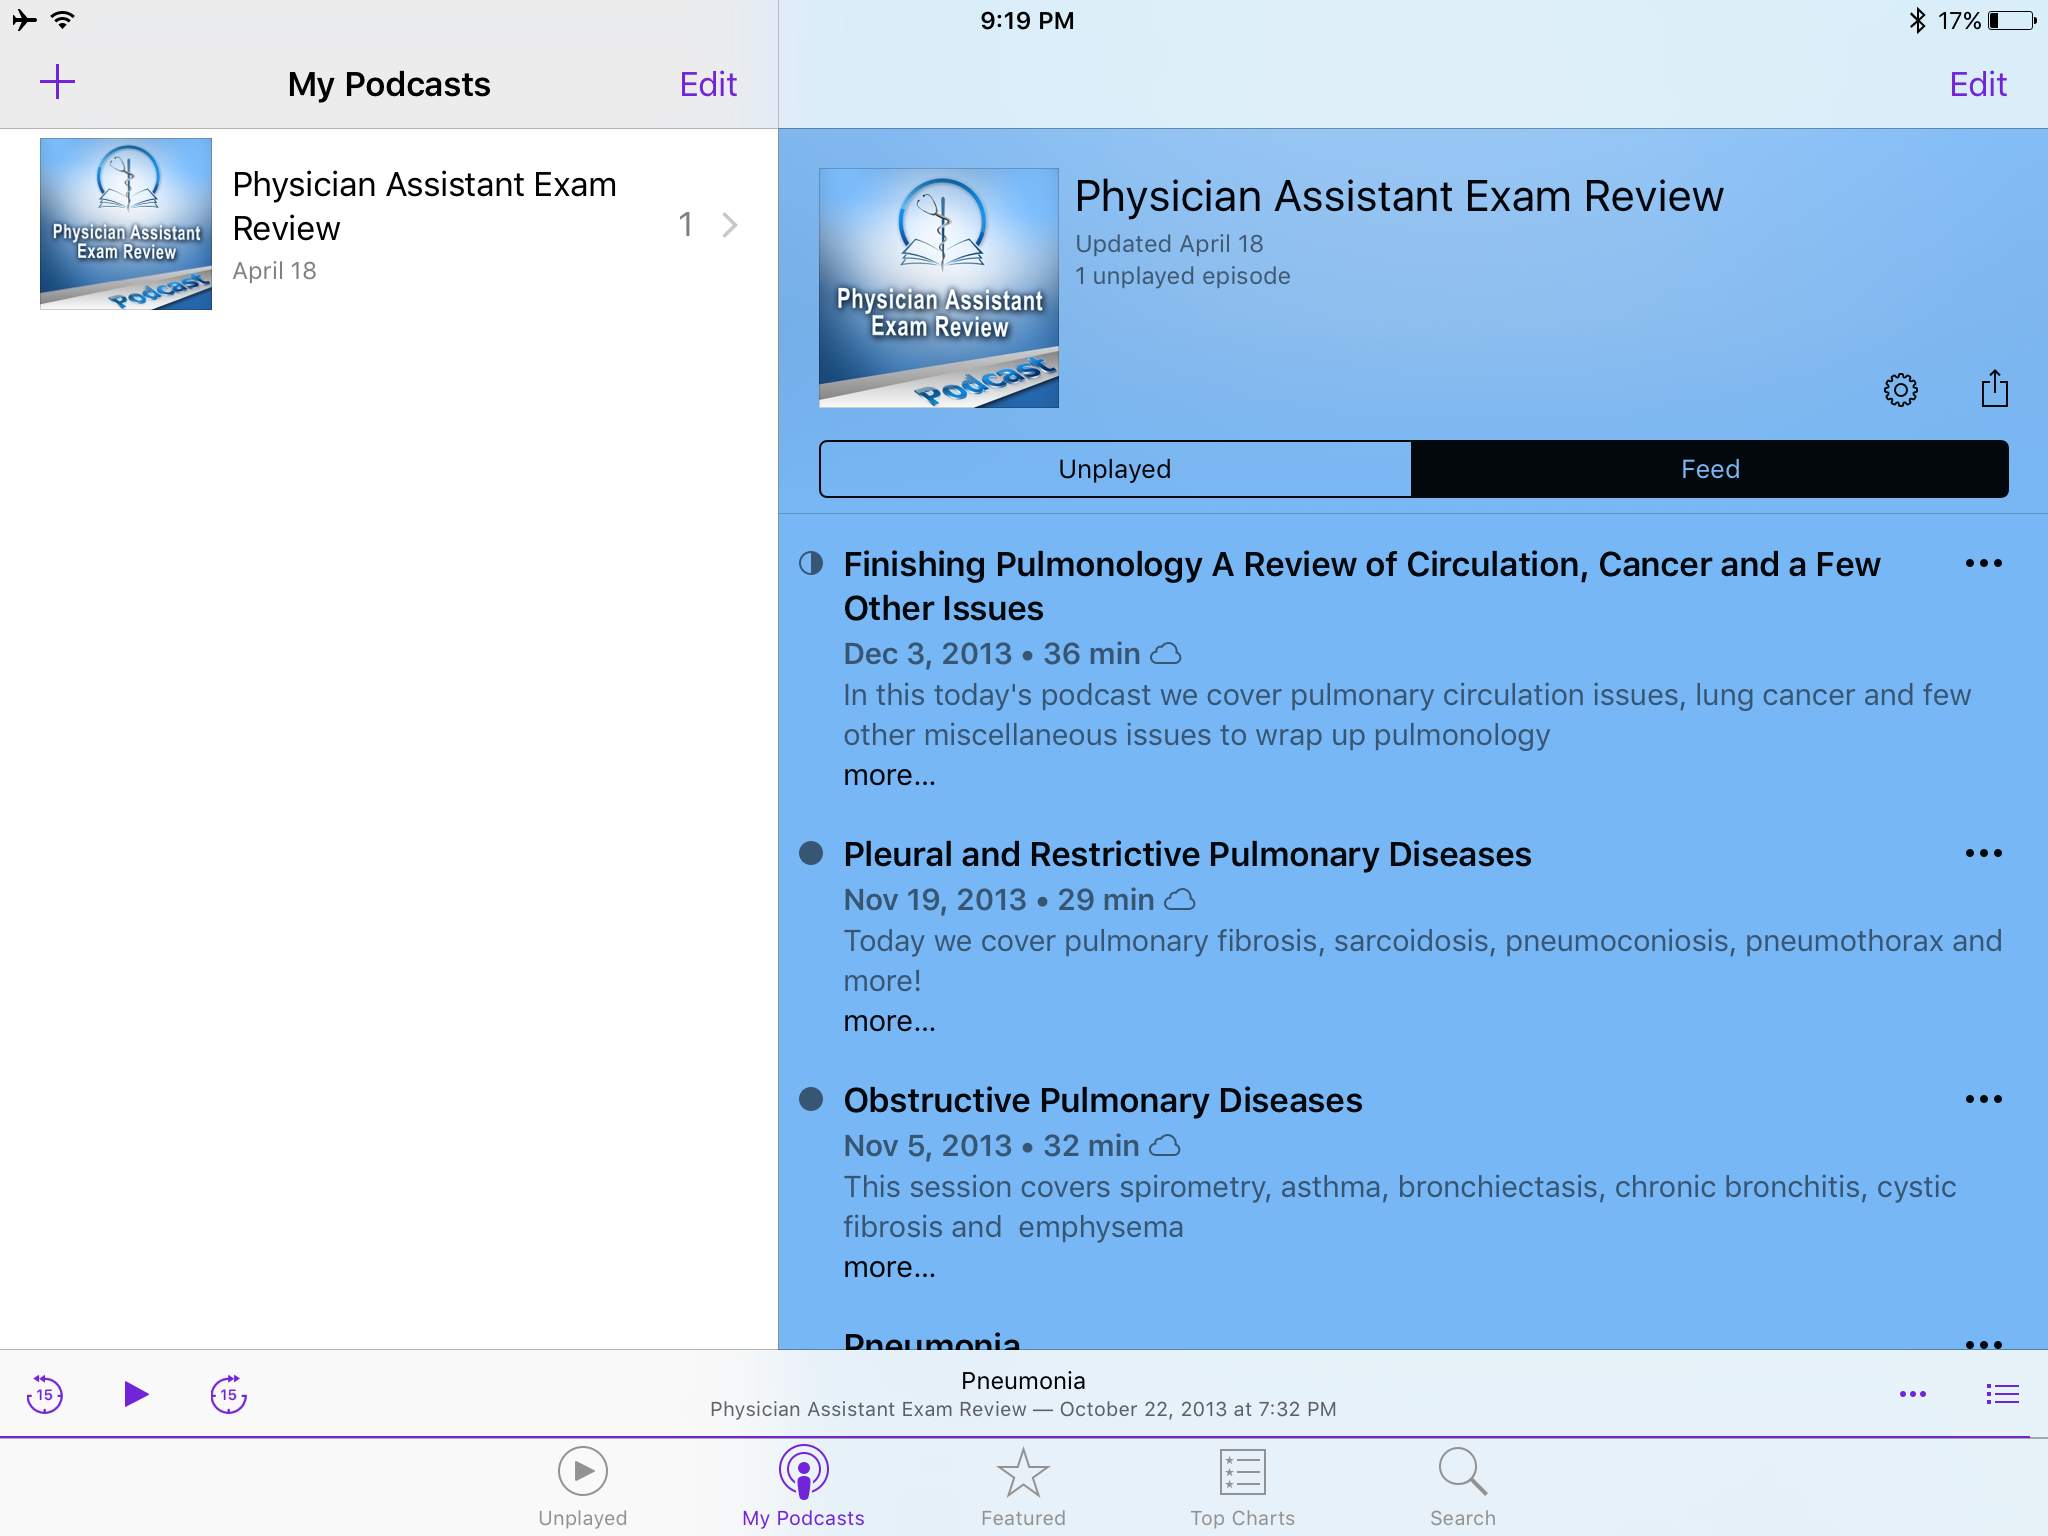
Task: Expand more text for Obstructive Pulmonary Diseases
Action: tap(889, 1267)
